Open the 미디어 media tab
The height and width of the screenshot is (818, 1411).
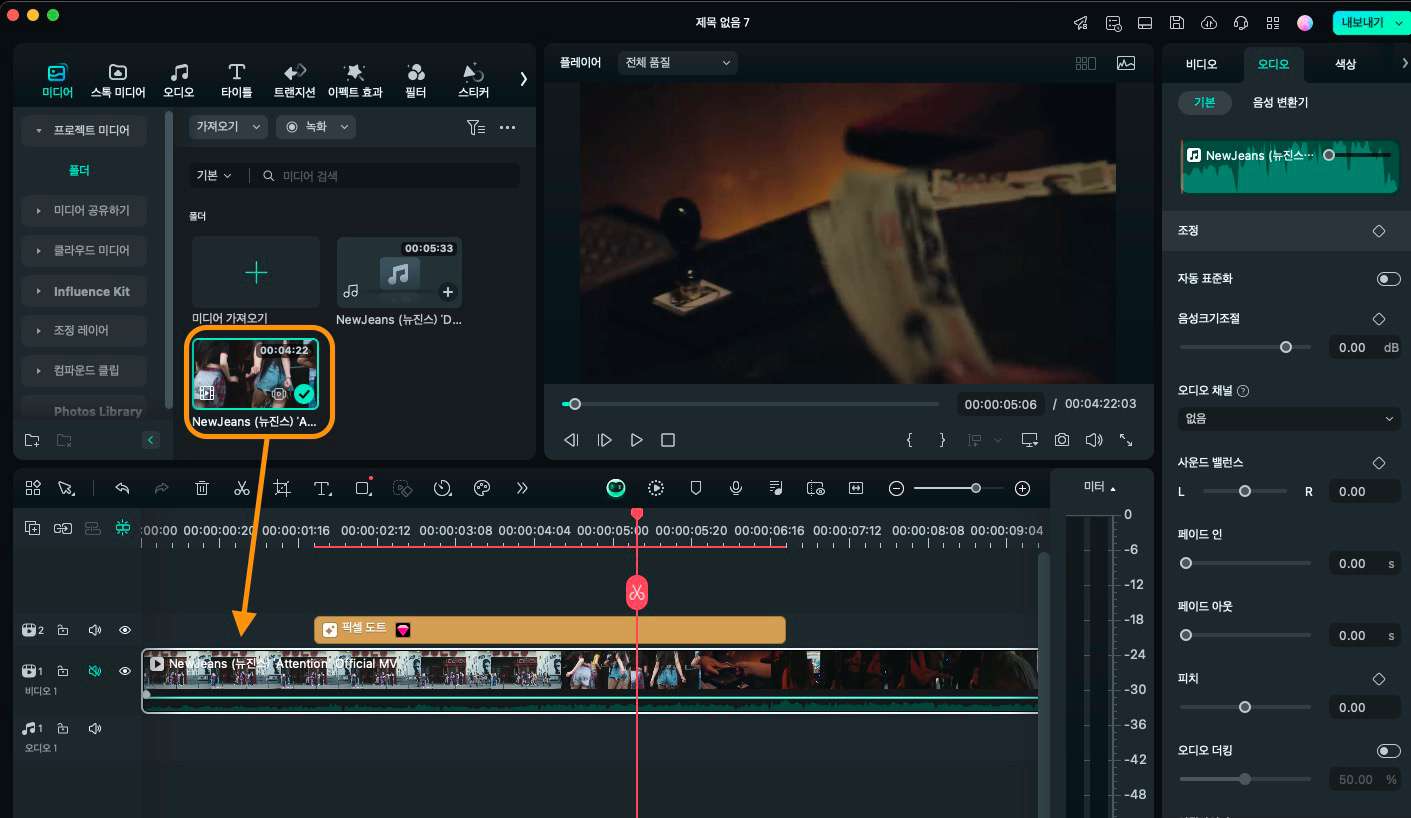(x=57, y=80)
